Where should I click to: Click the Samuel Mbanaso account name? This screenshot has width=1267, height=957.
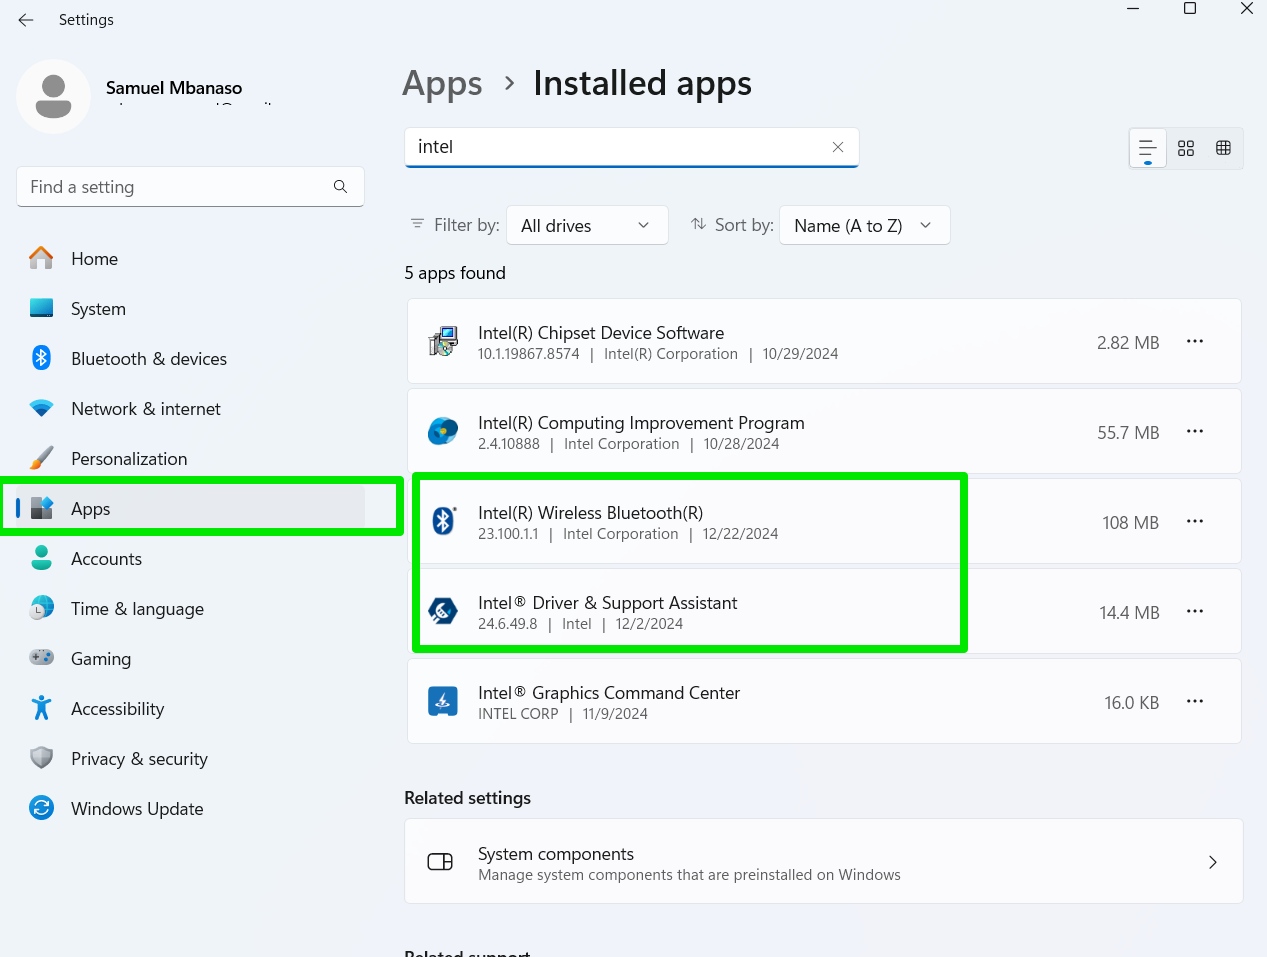click(x=174, y=88)
